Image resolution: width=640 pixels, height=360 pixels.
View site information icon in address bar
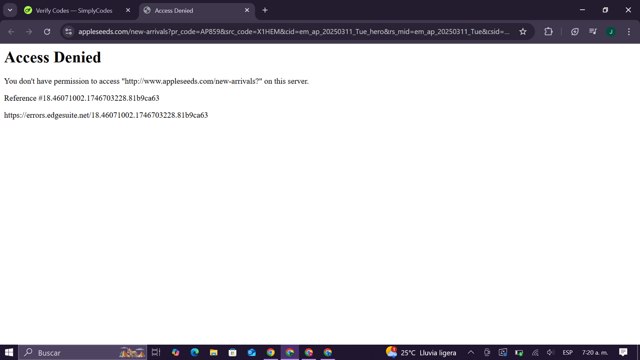pos(69,31)
